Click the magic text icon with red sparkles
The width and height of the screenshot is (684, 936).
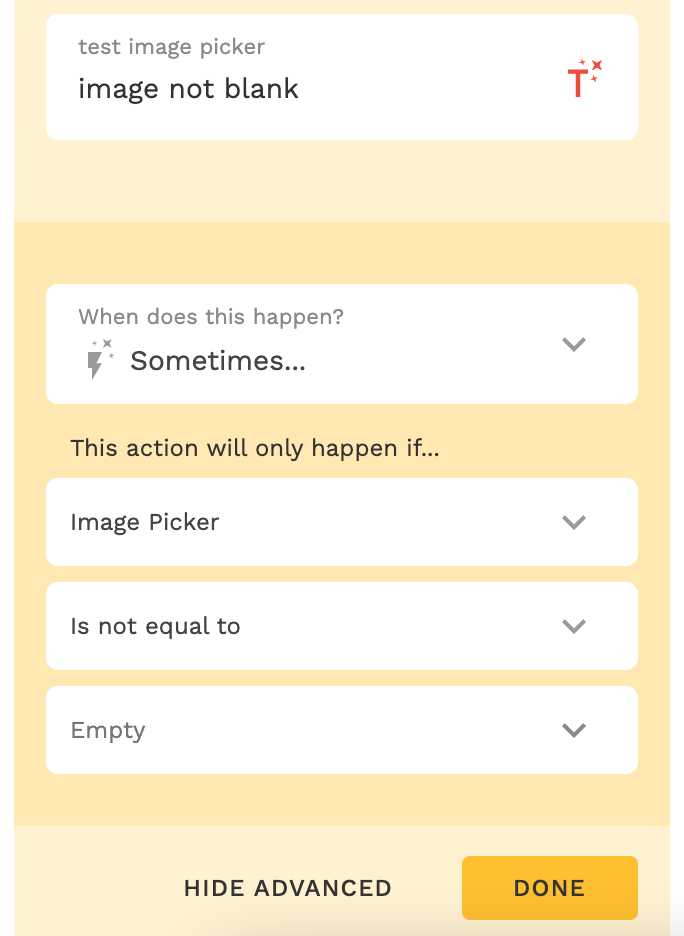tap(584, 79)
